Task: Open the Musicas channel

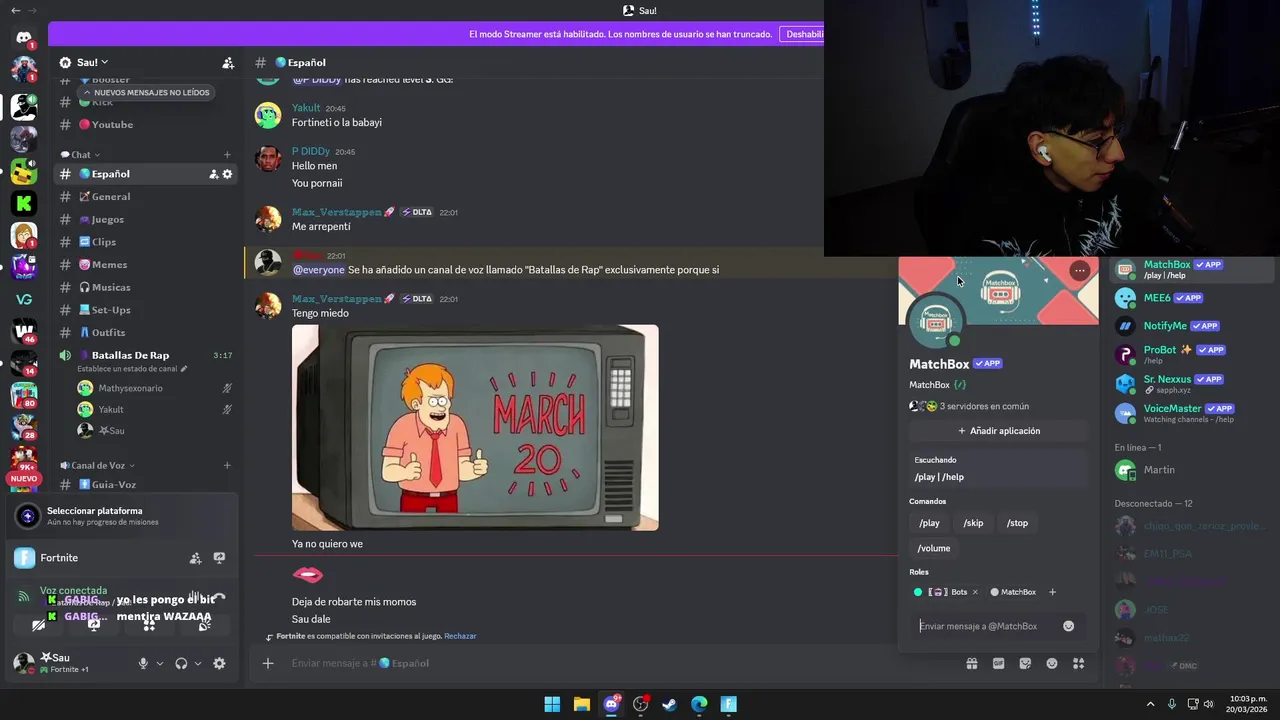Action: pos(147,287)
